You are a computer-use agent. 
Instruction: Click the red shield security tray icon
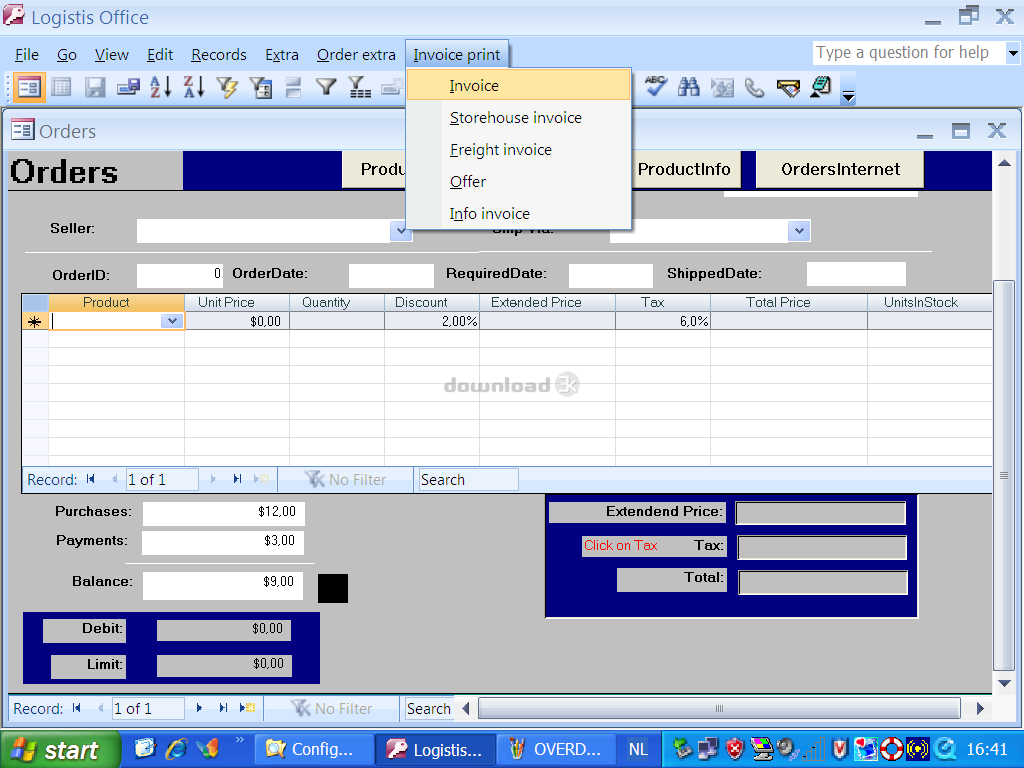click(735, 748)
